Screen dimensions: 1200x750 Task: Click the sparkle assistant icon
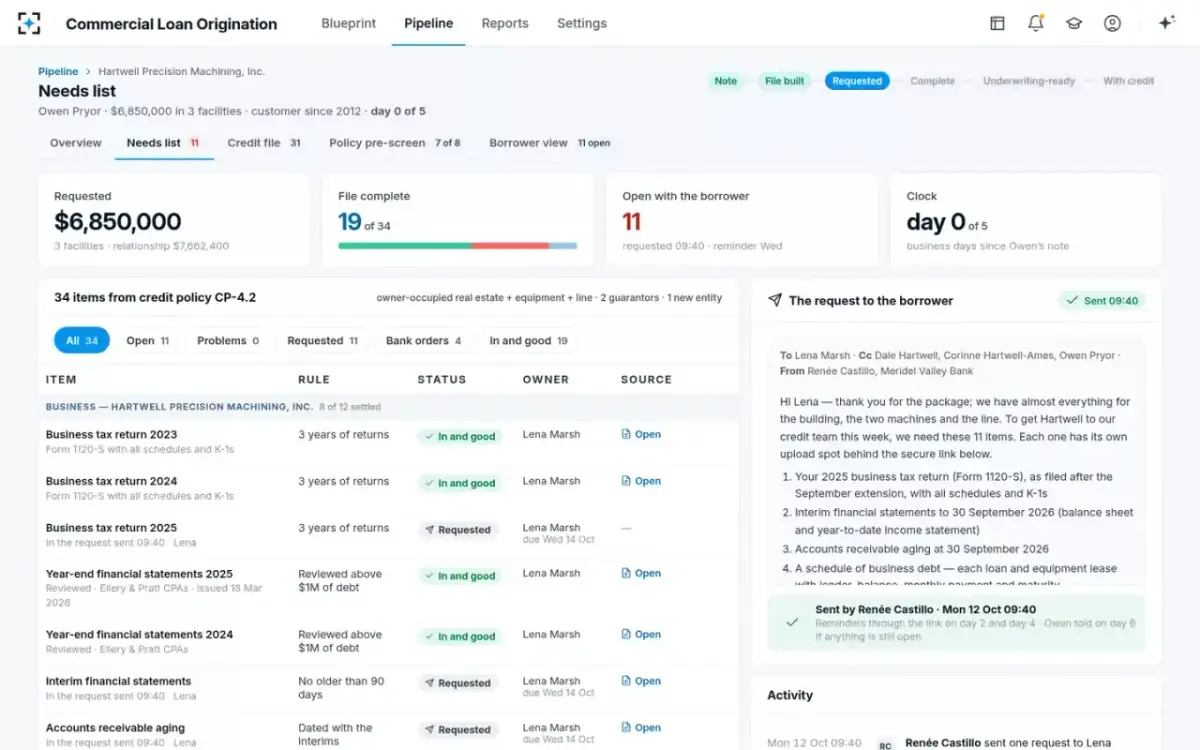point(1166,23)
